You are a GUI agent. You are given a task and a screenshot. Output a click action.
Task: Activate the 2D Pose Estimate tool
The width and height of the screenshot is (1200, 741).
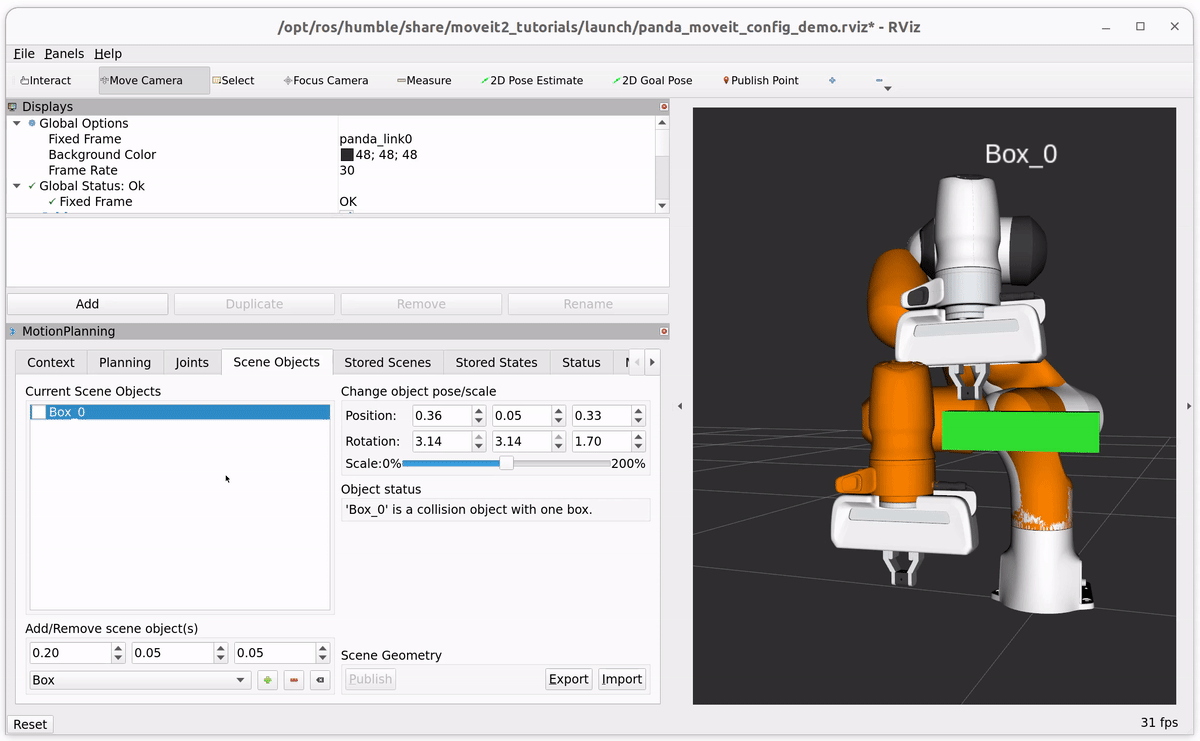[531, 80]
